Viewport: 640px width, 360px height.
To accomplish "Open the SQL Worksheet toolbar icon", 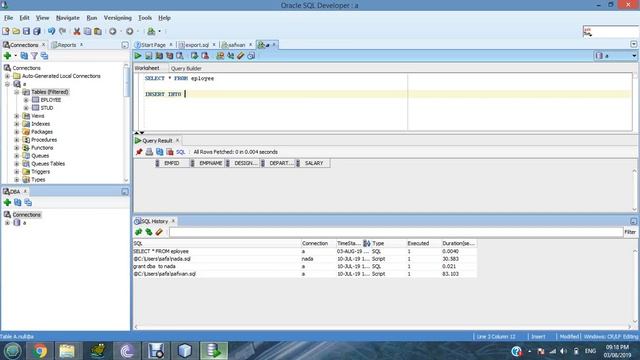I will pyautogui.click(x=151, y=31).
